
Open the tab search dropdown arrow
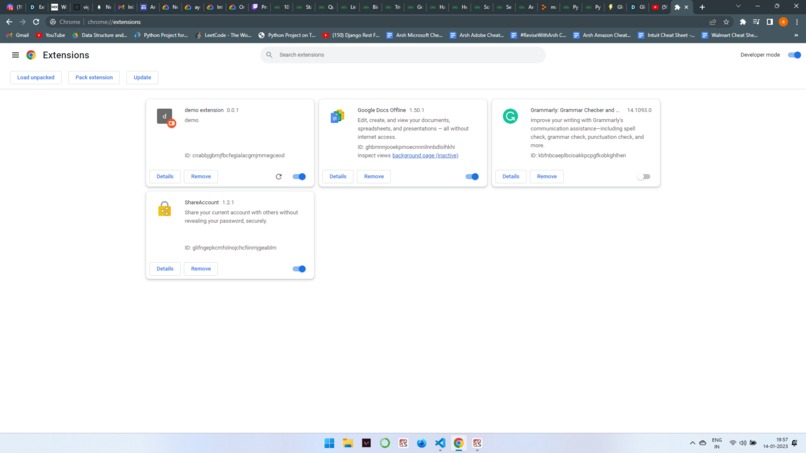pyautogui.click(x=738, y=7)
